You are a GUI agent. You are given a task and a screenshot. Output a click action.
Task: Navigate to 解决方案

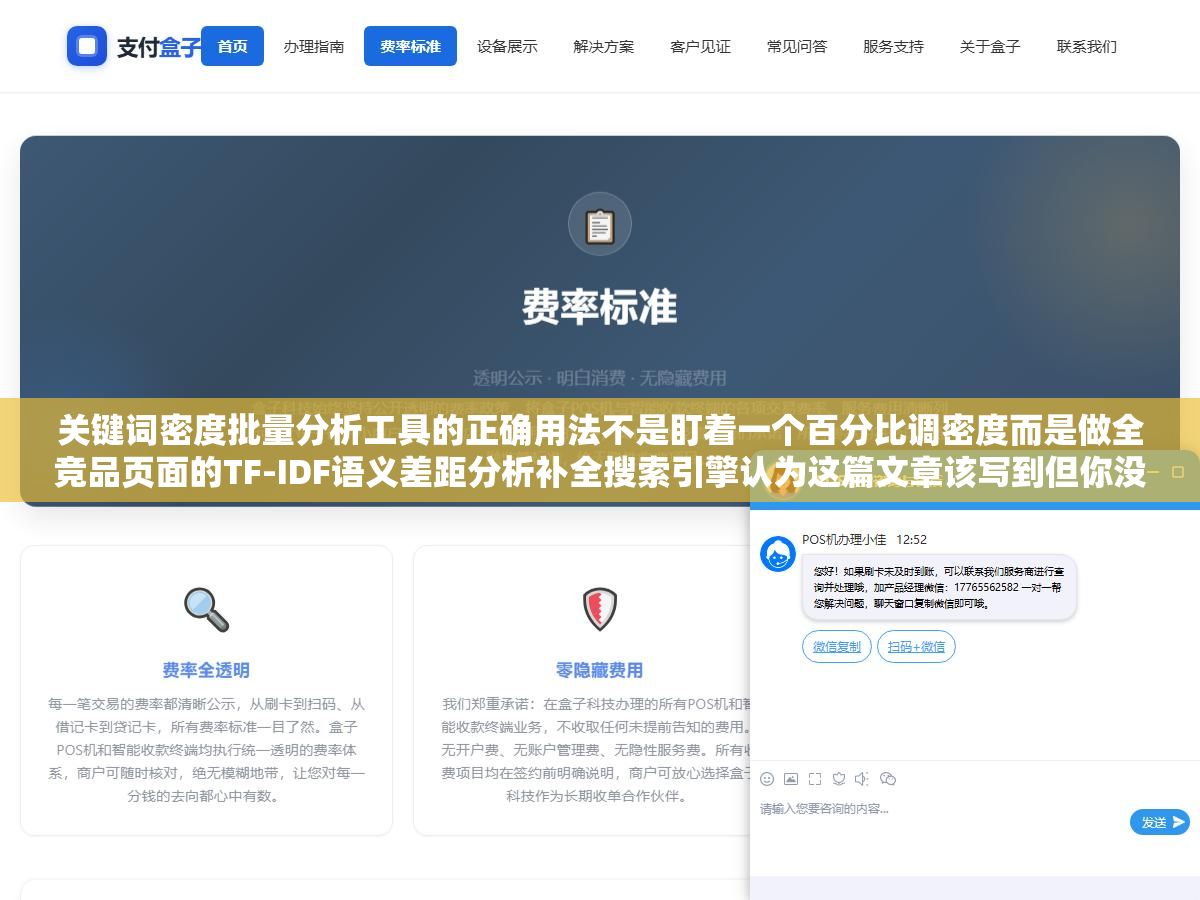(604, 46)
